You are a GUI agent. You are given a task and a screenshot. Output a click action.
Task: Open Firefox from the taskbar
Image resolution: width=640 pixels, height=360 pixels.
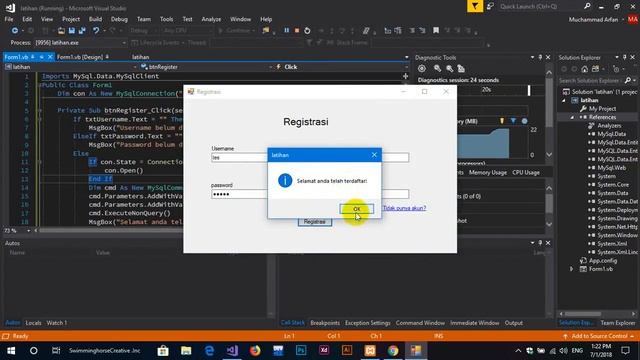tap(255, 351)
